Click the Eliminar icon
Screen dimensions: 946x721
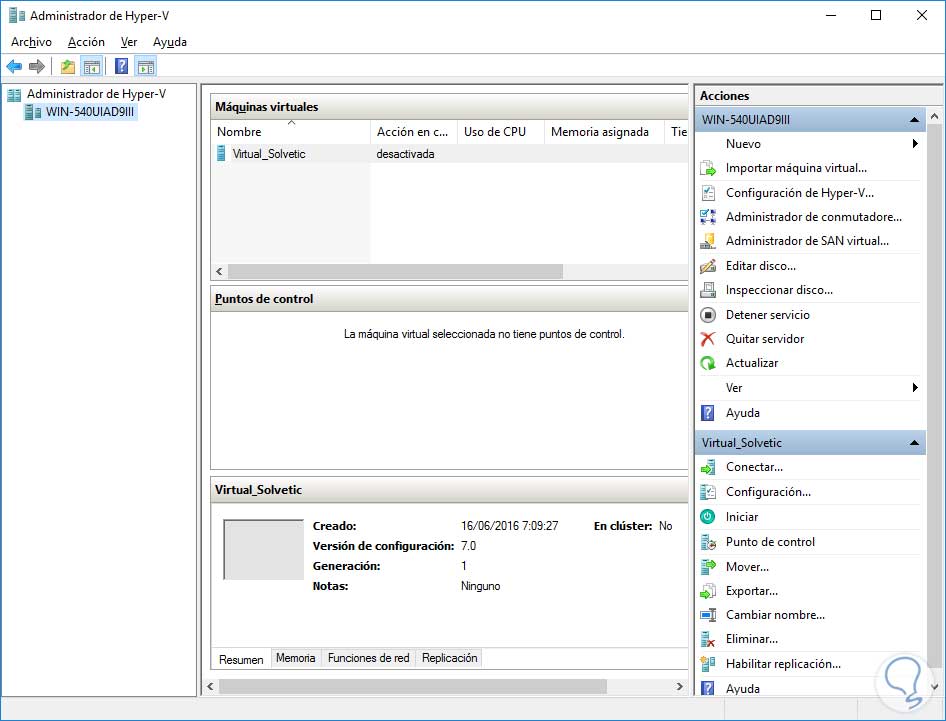tap(708, 639)
